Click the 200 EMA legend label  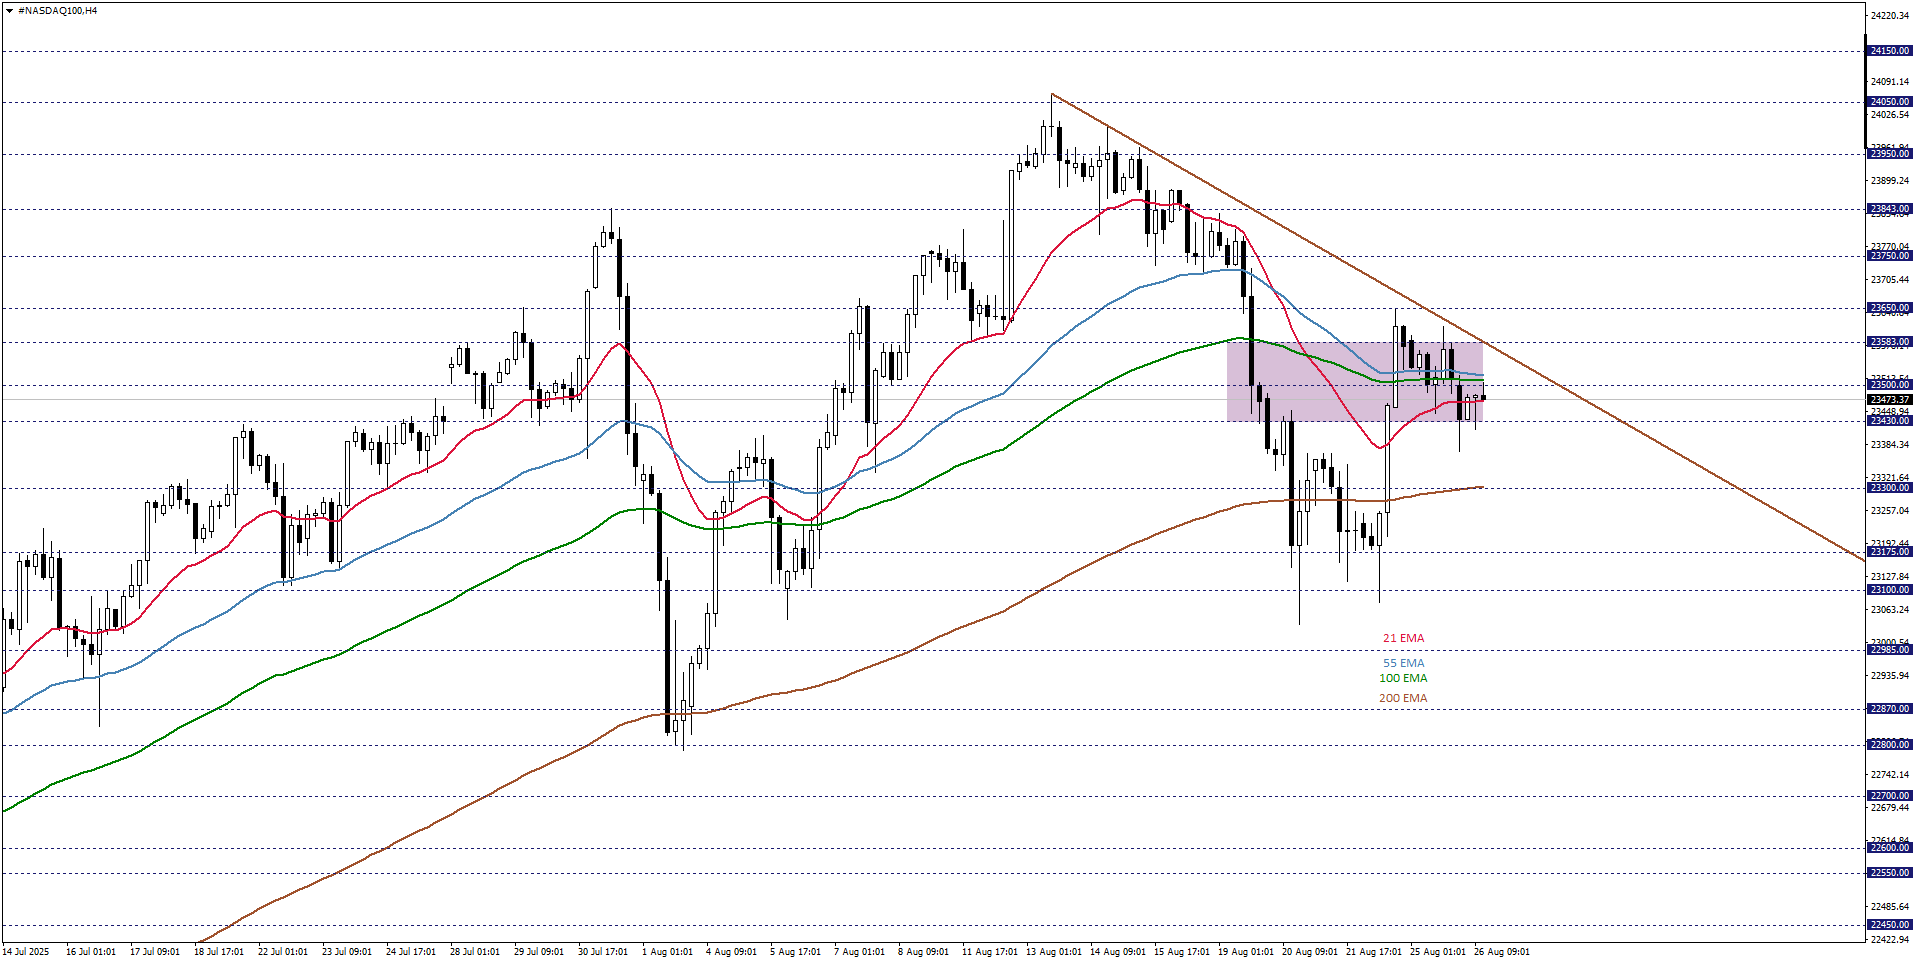tap(1403, 698)
